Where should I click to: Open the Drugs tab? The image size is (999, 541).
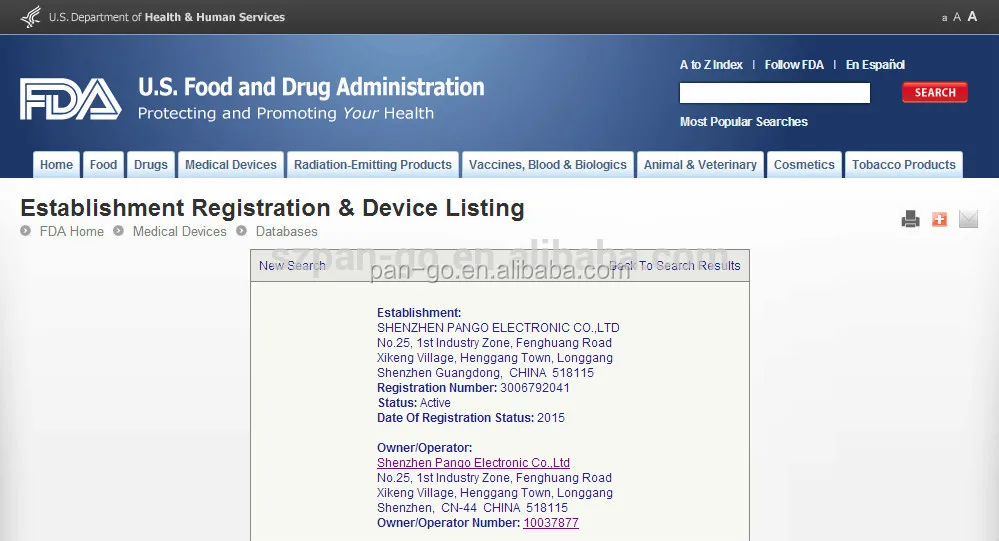[151, 164]
